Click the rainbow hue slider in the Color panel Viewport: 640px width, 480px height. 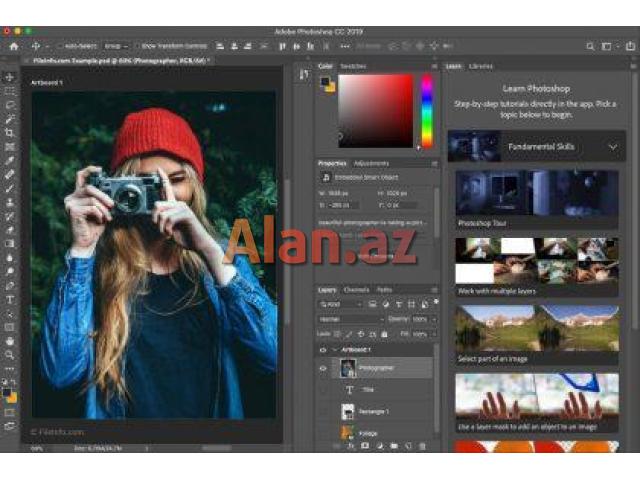pyautogui.click(x=426, y=110)
